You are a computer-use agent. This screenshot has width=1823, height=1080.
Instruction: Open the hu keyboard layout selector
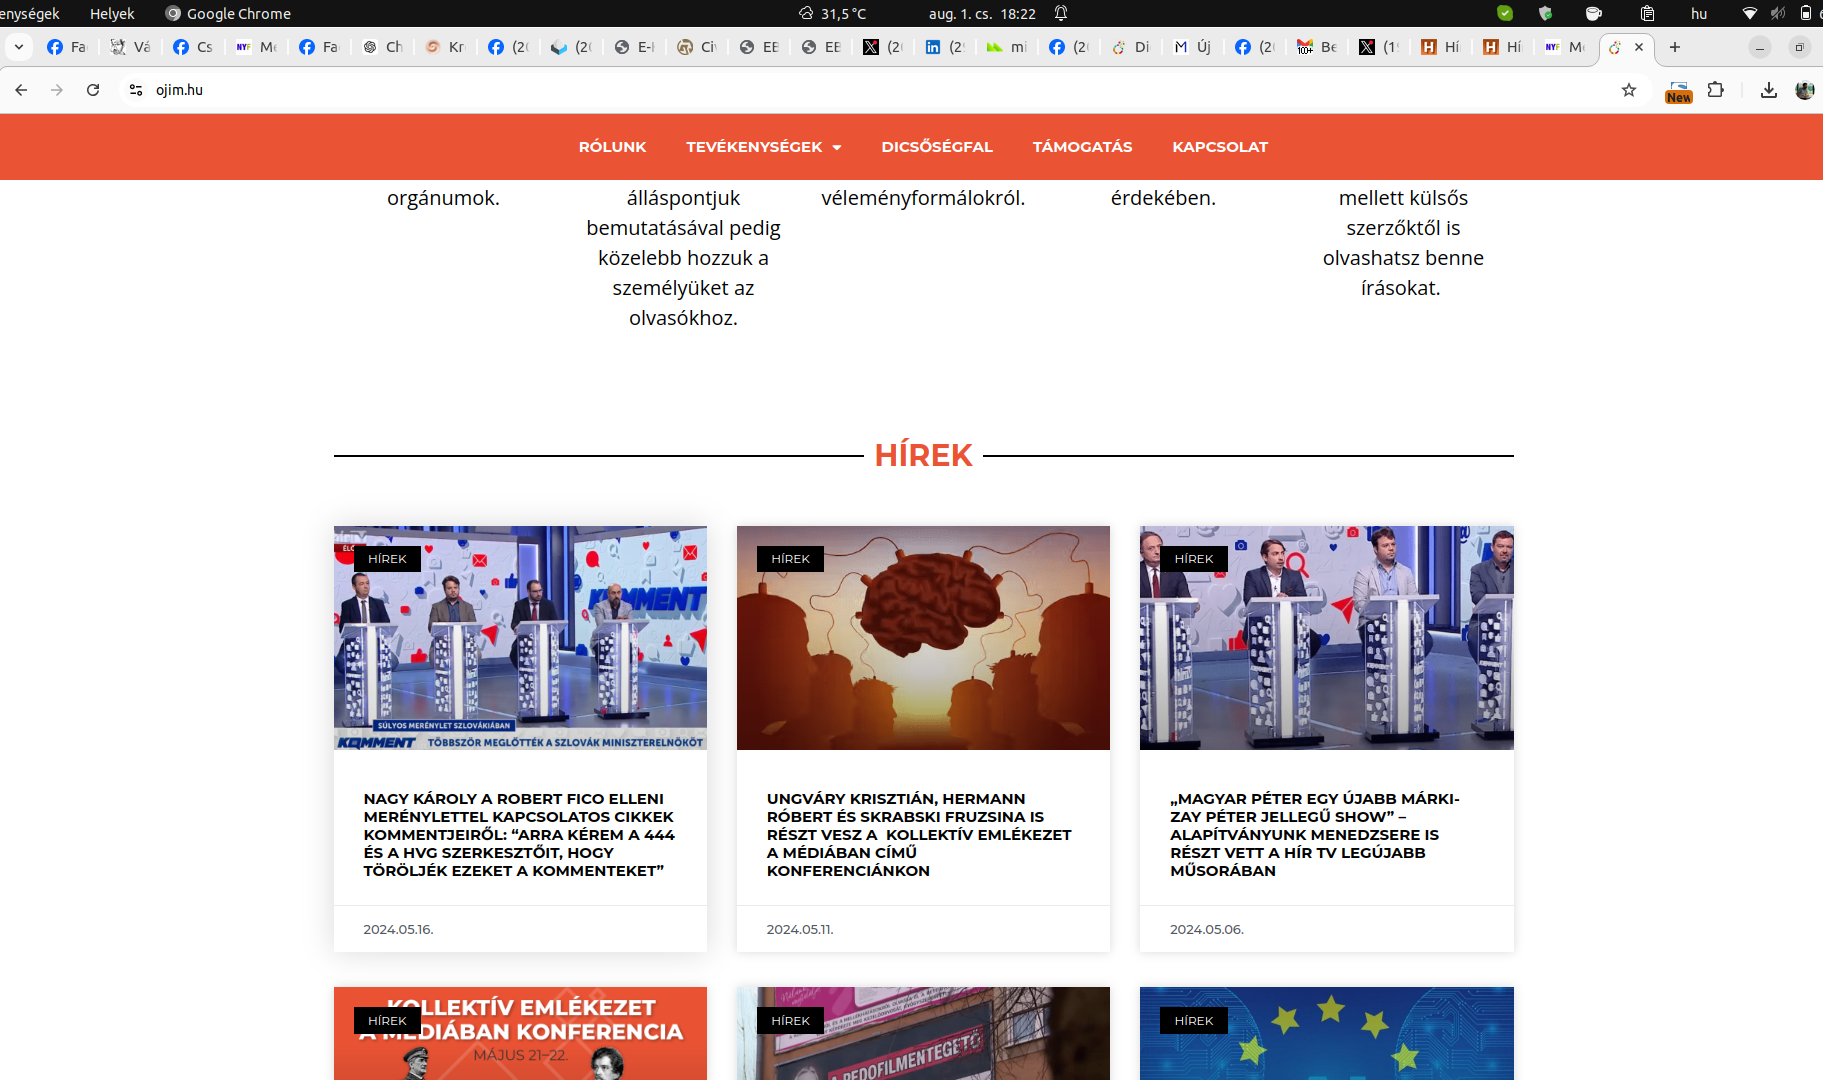1699,13
